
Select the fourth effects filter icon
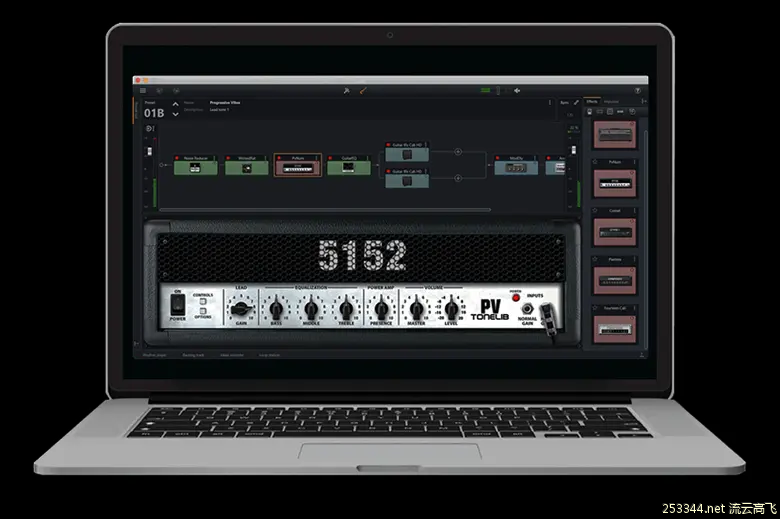(620, 112)
